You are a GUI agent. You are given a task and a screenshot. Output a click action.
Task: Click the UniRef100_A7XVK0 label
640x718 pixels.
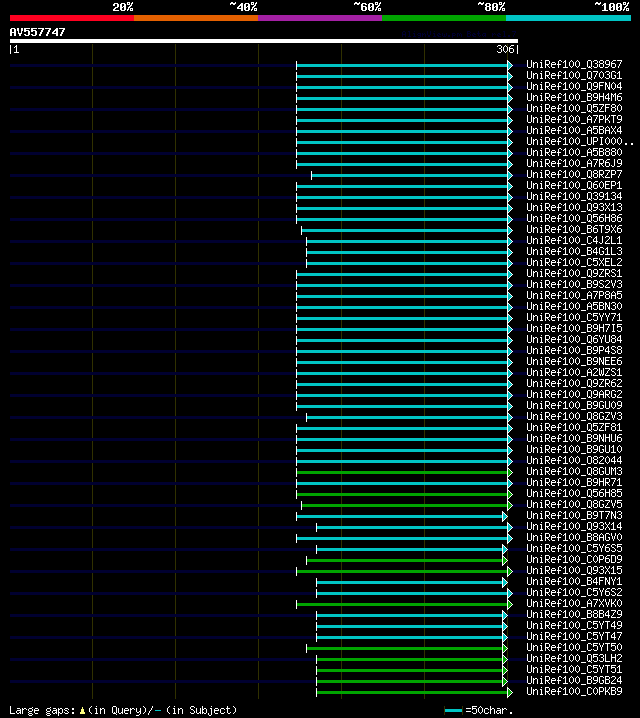coord(574,603)
